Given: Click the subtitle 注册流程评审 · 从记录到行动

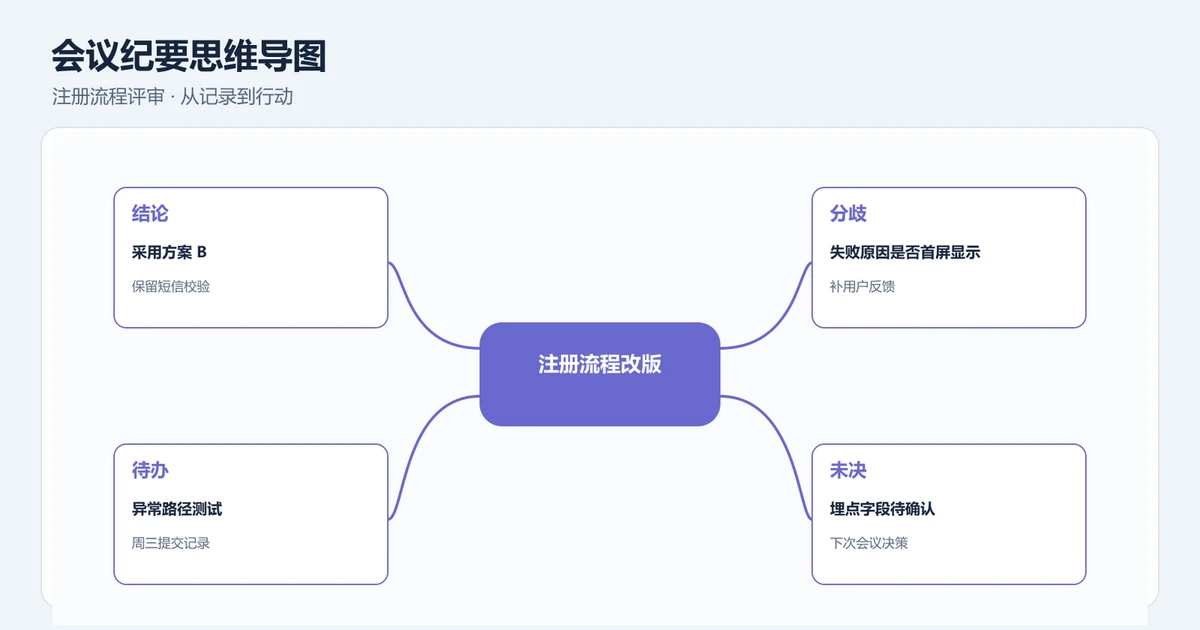Looking at the screenshot, I should (172, 97).
